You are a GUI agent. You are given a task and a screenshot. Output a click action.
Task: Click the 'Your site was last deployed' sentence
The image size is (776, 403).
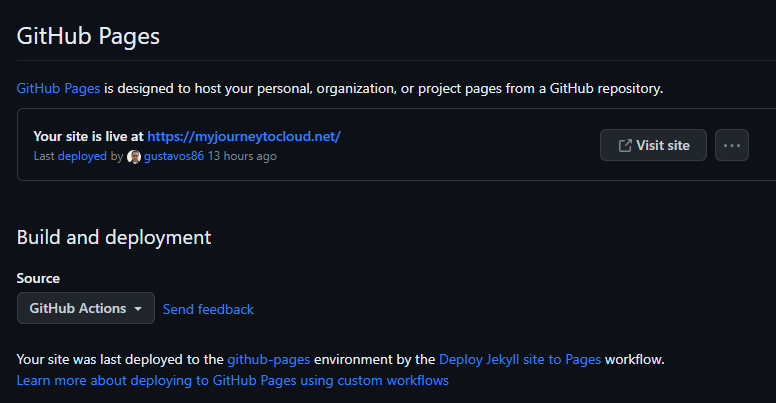tap(120, 359)
